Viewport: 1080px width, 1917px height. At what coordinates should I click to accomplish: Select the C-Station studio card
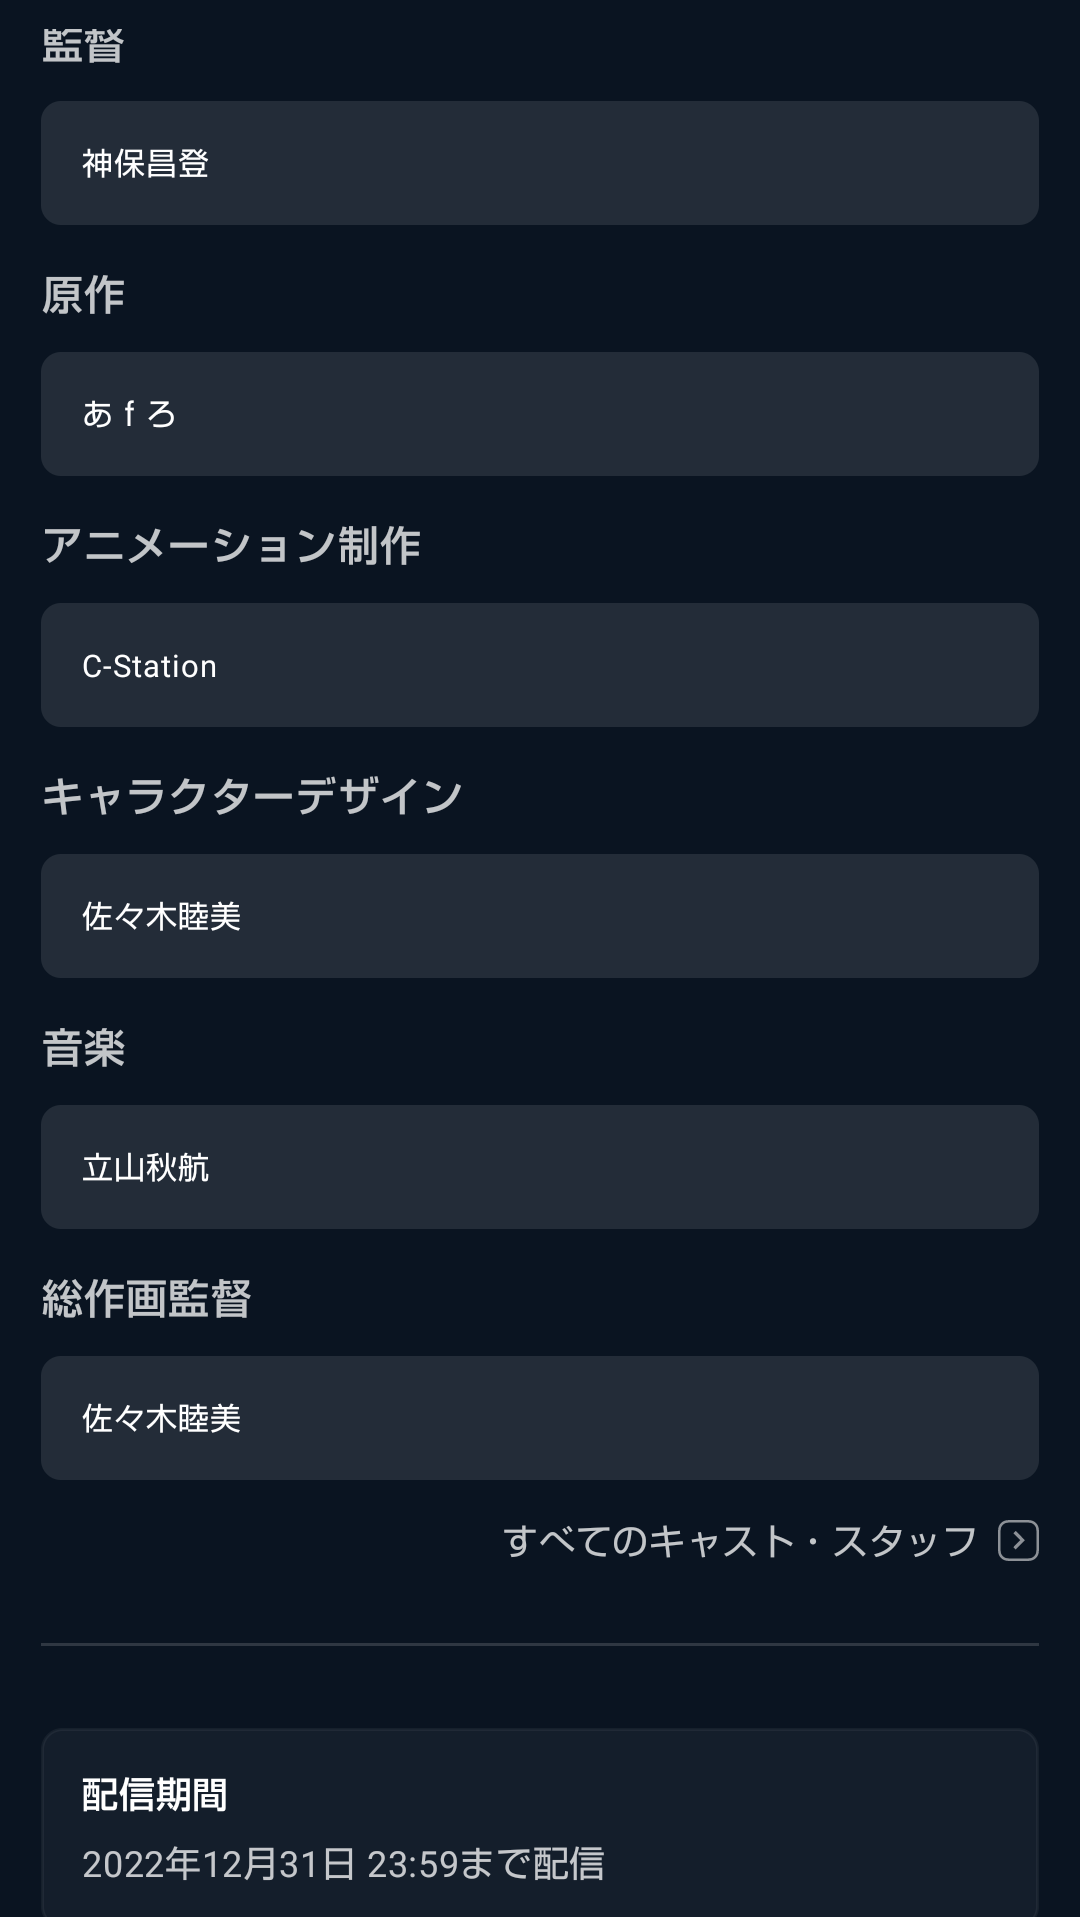[x=540, y=665]
